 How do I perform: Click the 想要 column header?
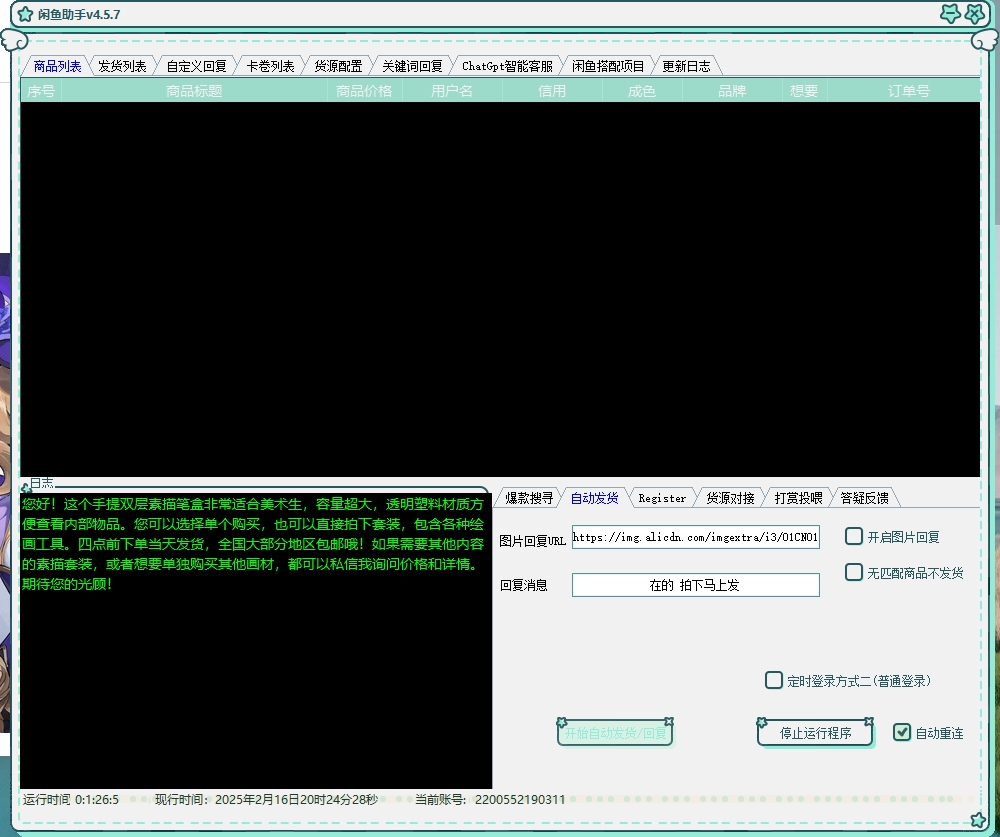pyautogui.click(x=804, y=91)
